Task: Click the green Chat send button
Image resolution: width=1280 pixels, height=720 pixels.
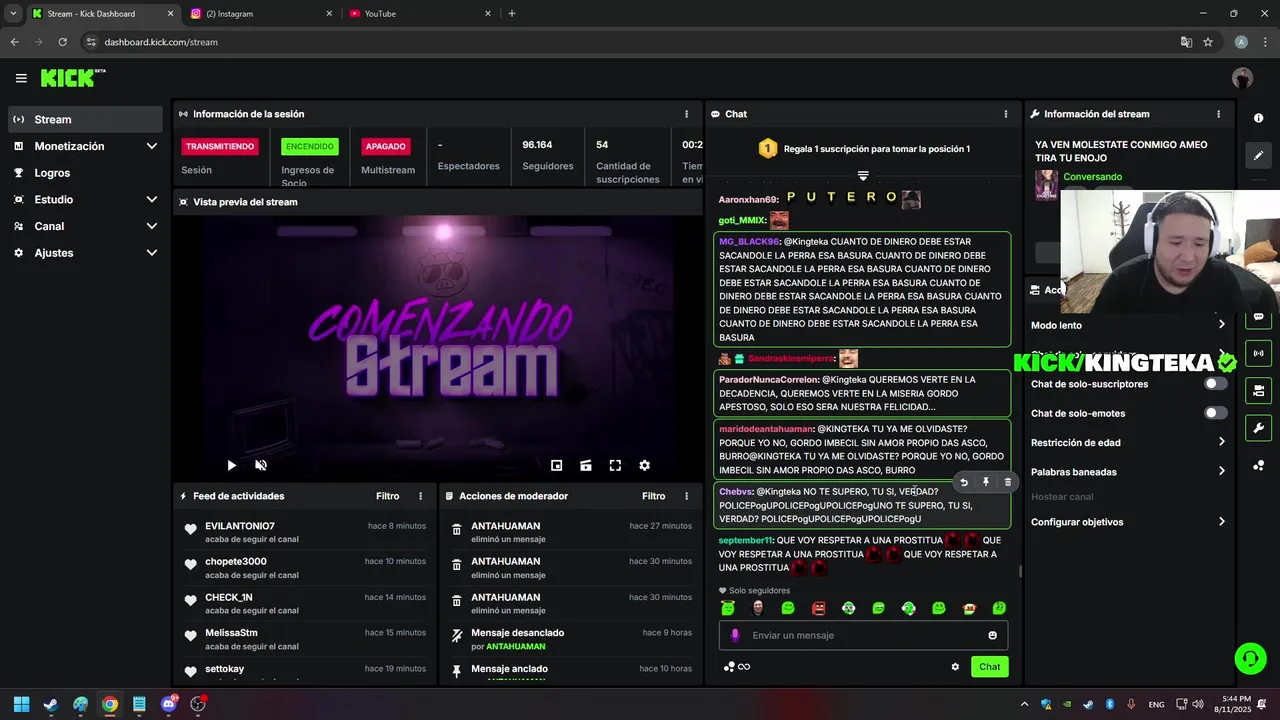Action: coord(989,667)
